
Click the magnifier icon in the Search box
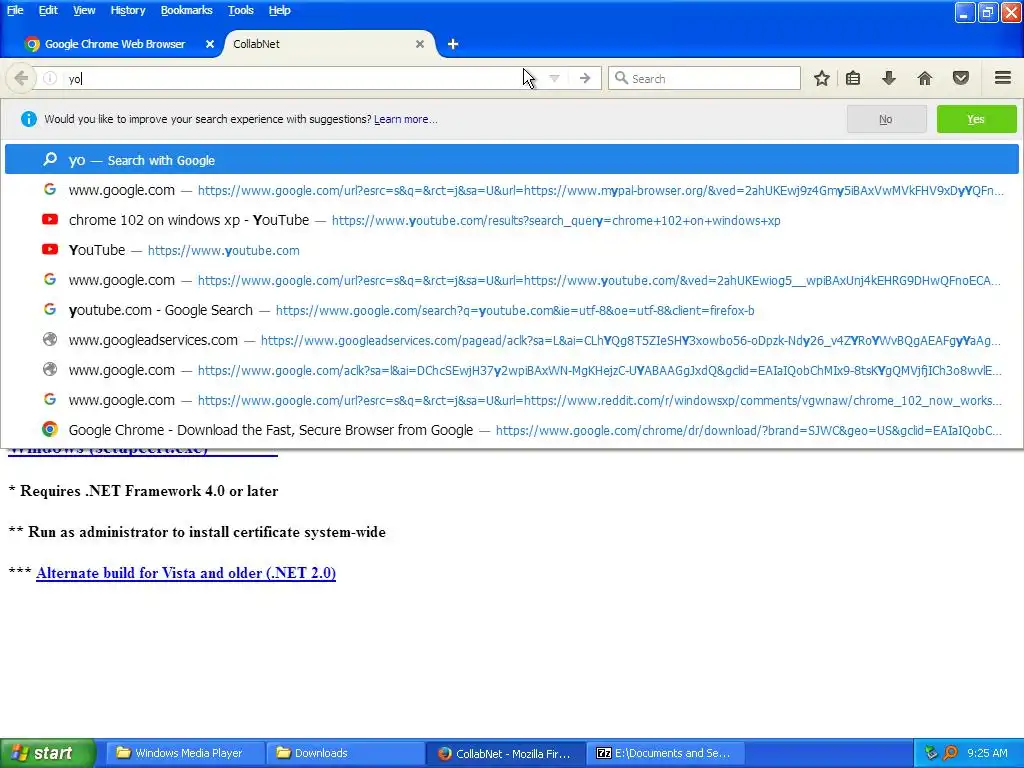pos(621,78)
